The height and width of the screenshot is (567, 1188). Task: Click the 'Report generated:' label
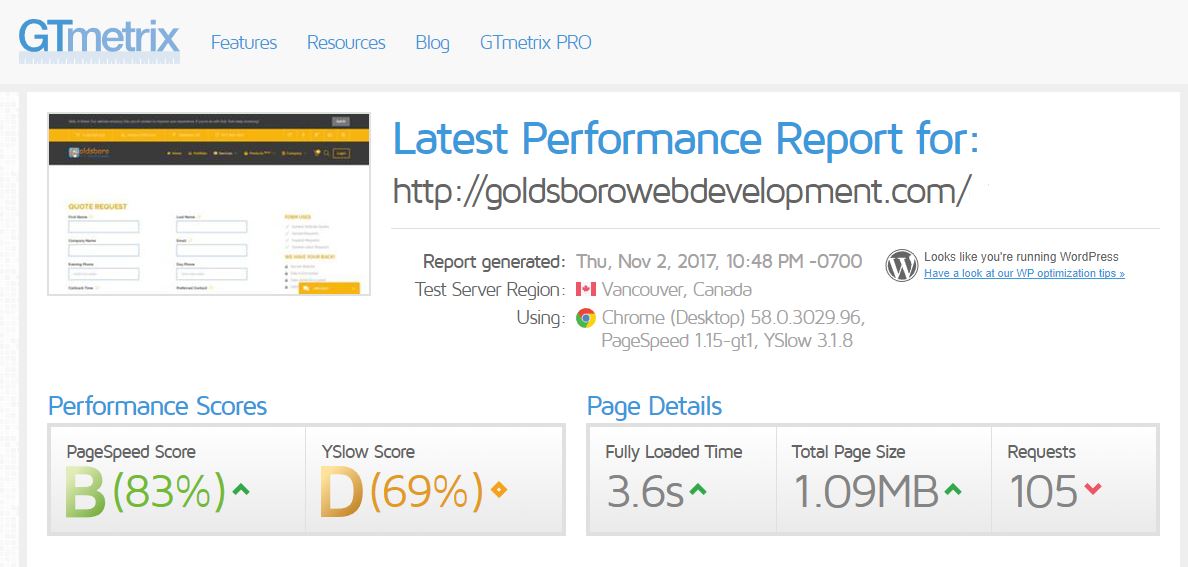pos(494,262)
